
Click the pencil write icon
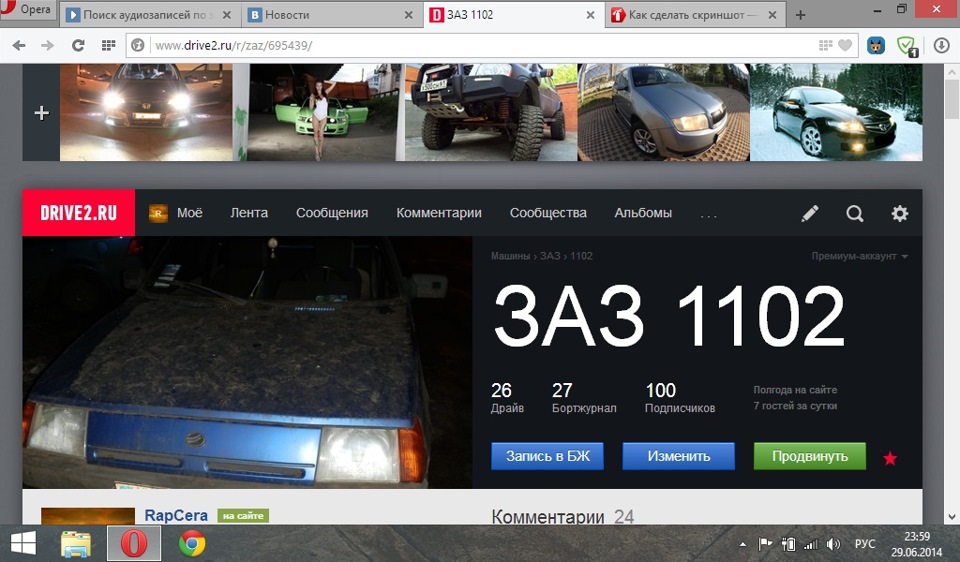point(809,213)
